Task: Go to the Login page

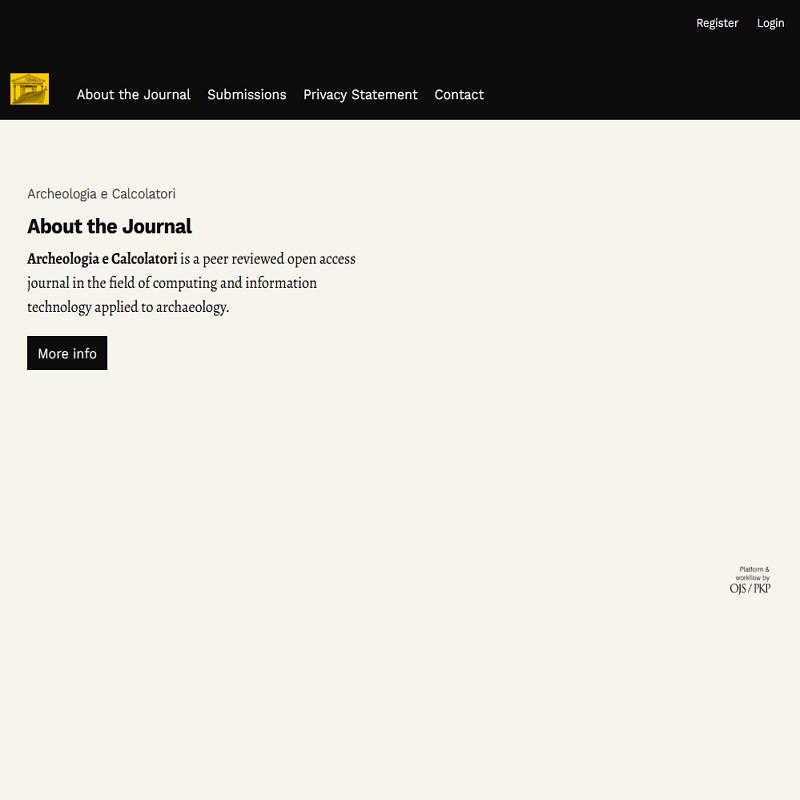Action: (770, 23)
